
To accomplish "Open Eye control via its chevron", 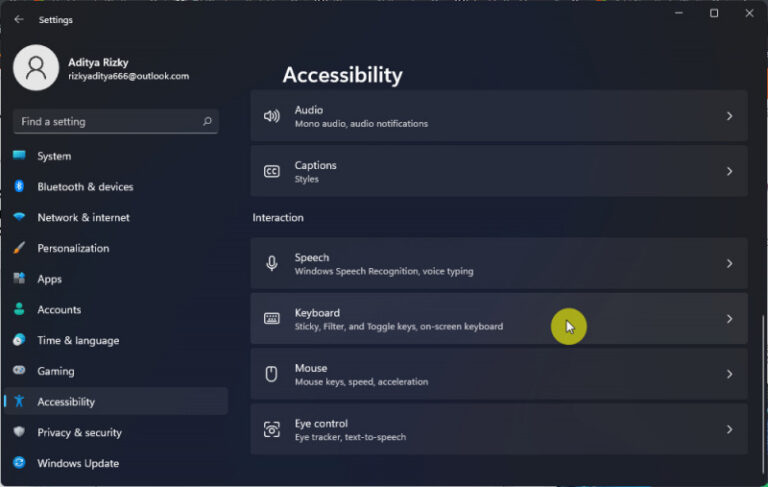I will pyautogui.click(x=729, y=430).
